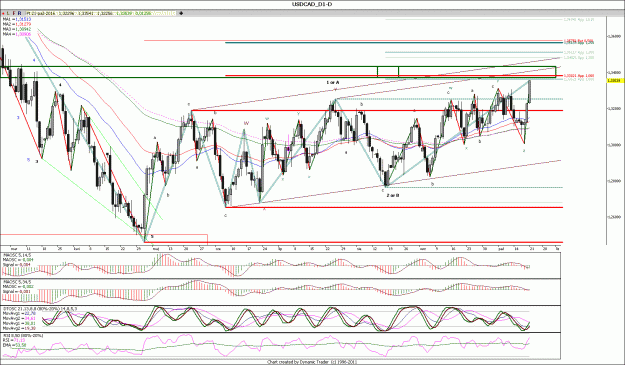Click the R button in chart toolbar
625x365 pixels.
coord(20,13)
